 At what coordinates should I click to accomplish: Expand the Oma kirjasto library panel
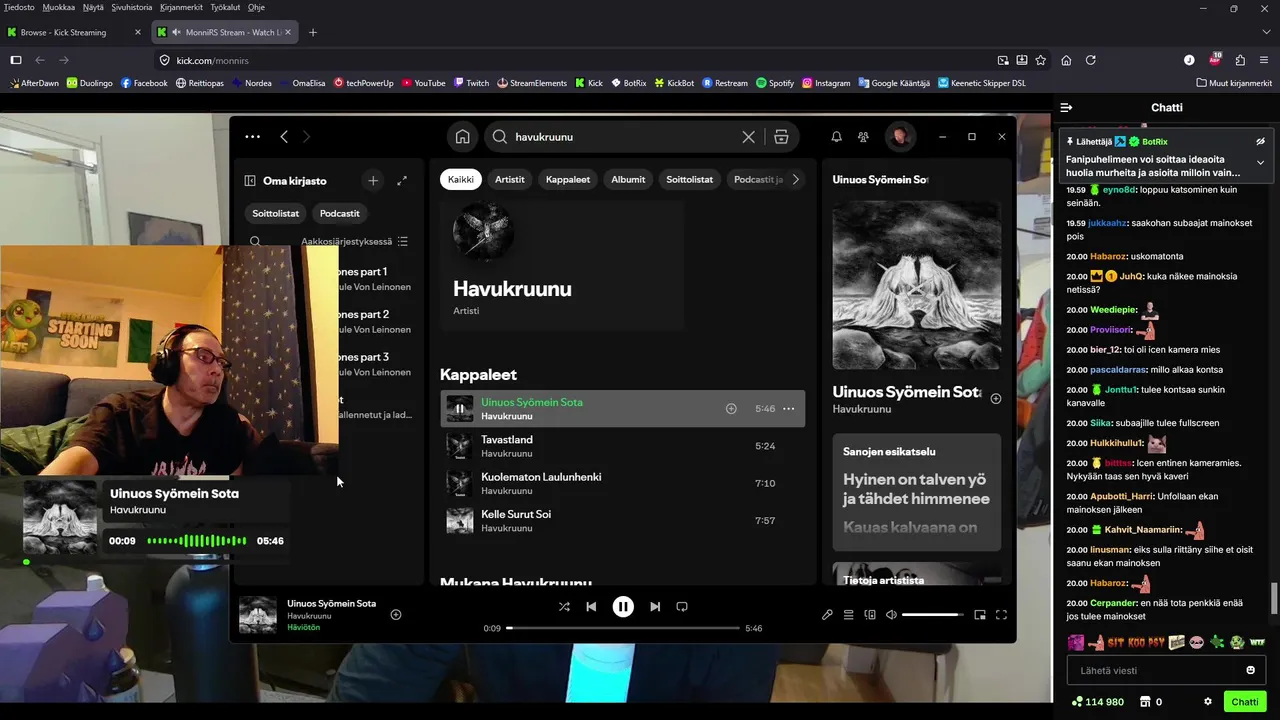pyautogui.click(x=402, y=181)
